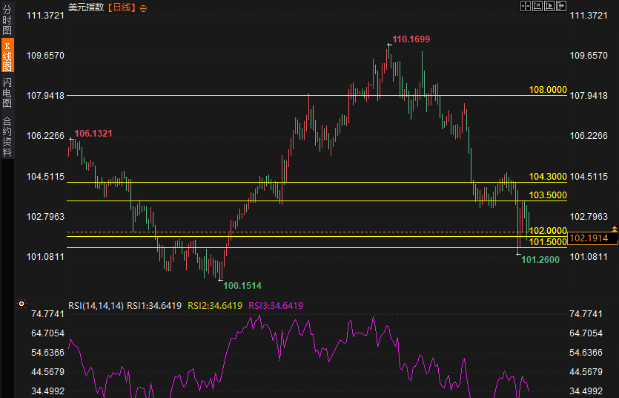Click 54.6366 on the left RSI axis

point(48,353)
